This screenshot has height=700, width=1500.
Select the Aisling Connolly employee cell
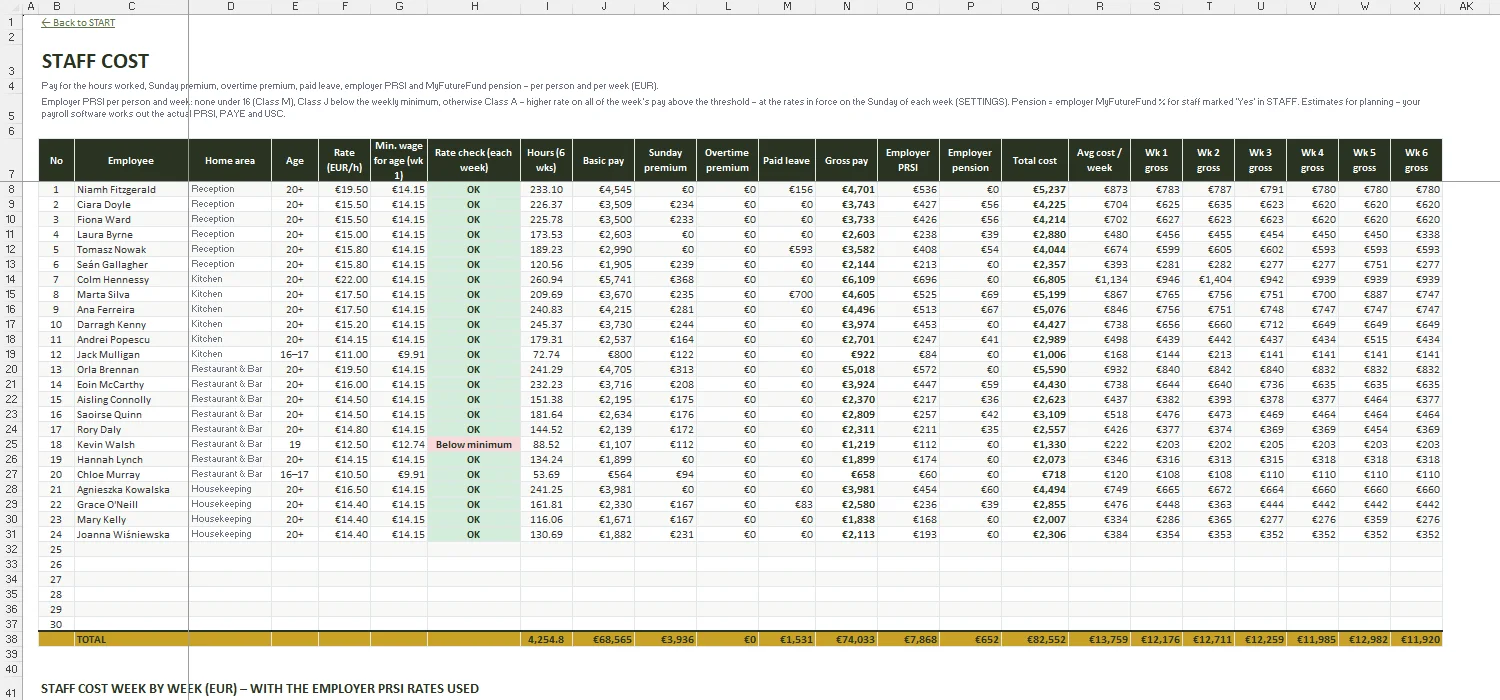click(x=131, y=399)
